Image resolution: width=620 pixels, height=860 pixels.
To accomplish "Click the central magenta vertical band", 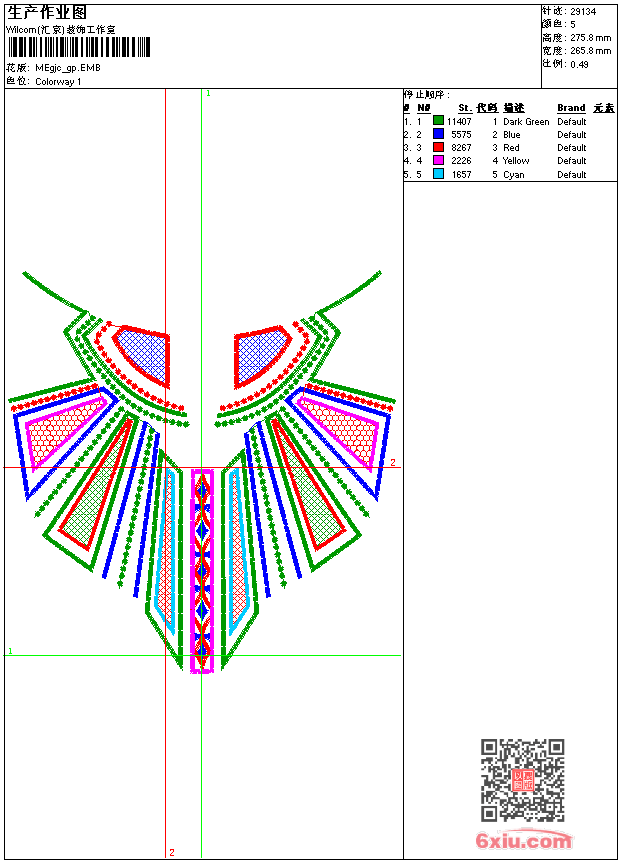I will [202, 570].
